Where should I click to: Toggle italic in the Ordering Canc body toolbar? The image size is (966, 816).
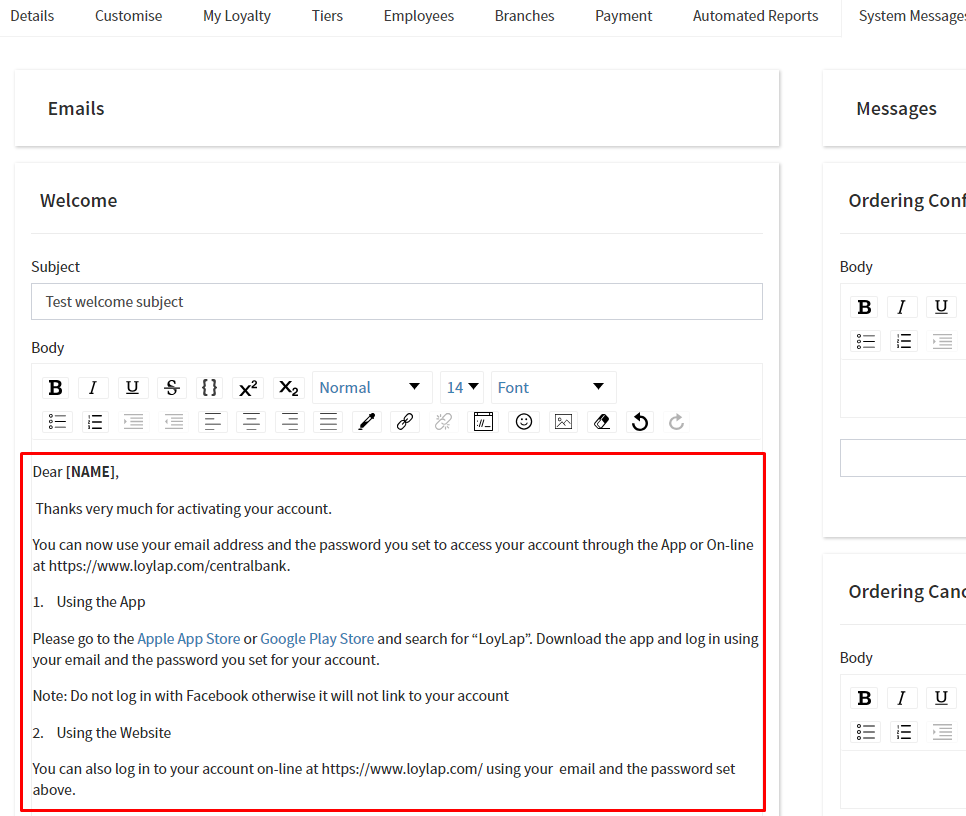click(x=902, y=698)
